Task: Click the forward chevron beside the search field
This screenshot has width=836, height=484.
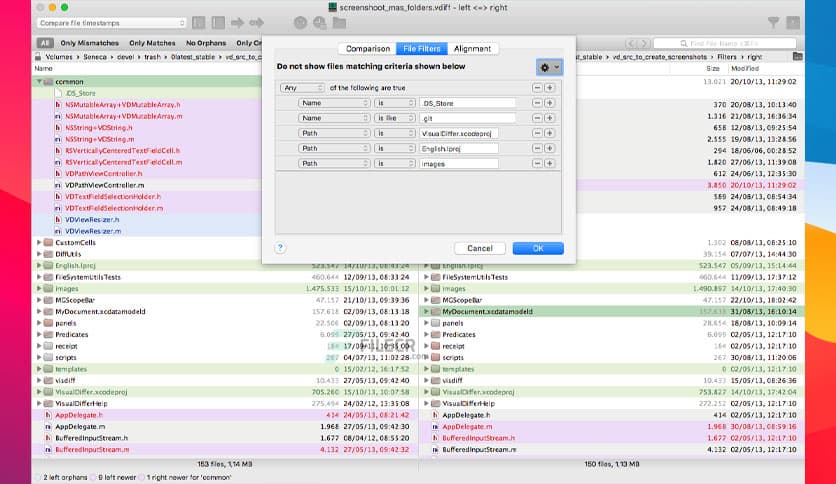Action: click(644, 43)
